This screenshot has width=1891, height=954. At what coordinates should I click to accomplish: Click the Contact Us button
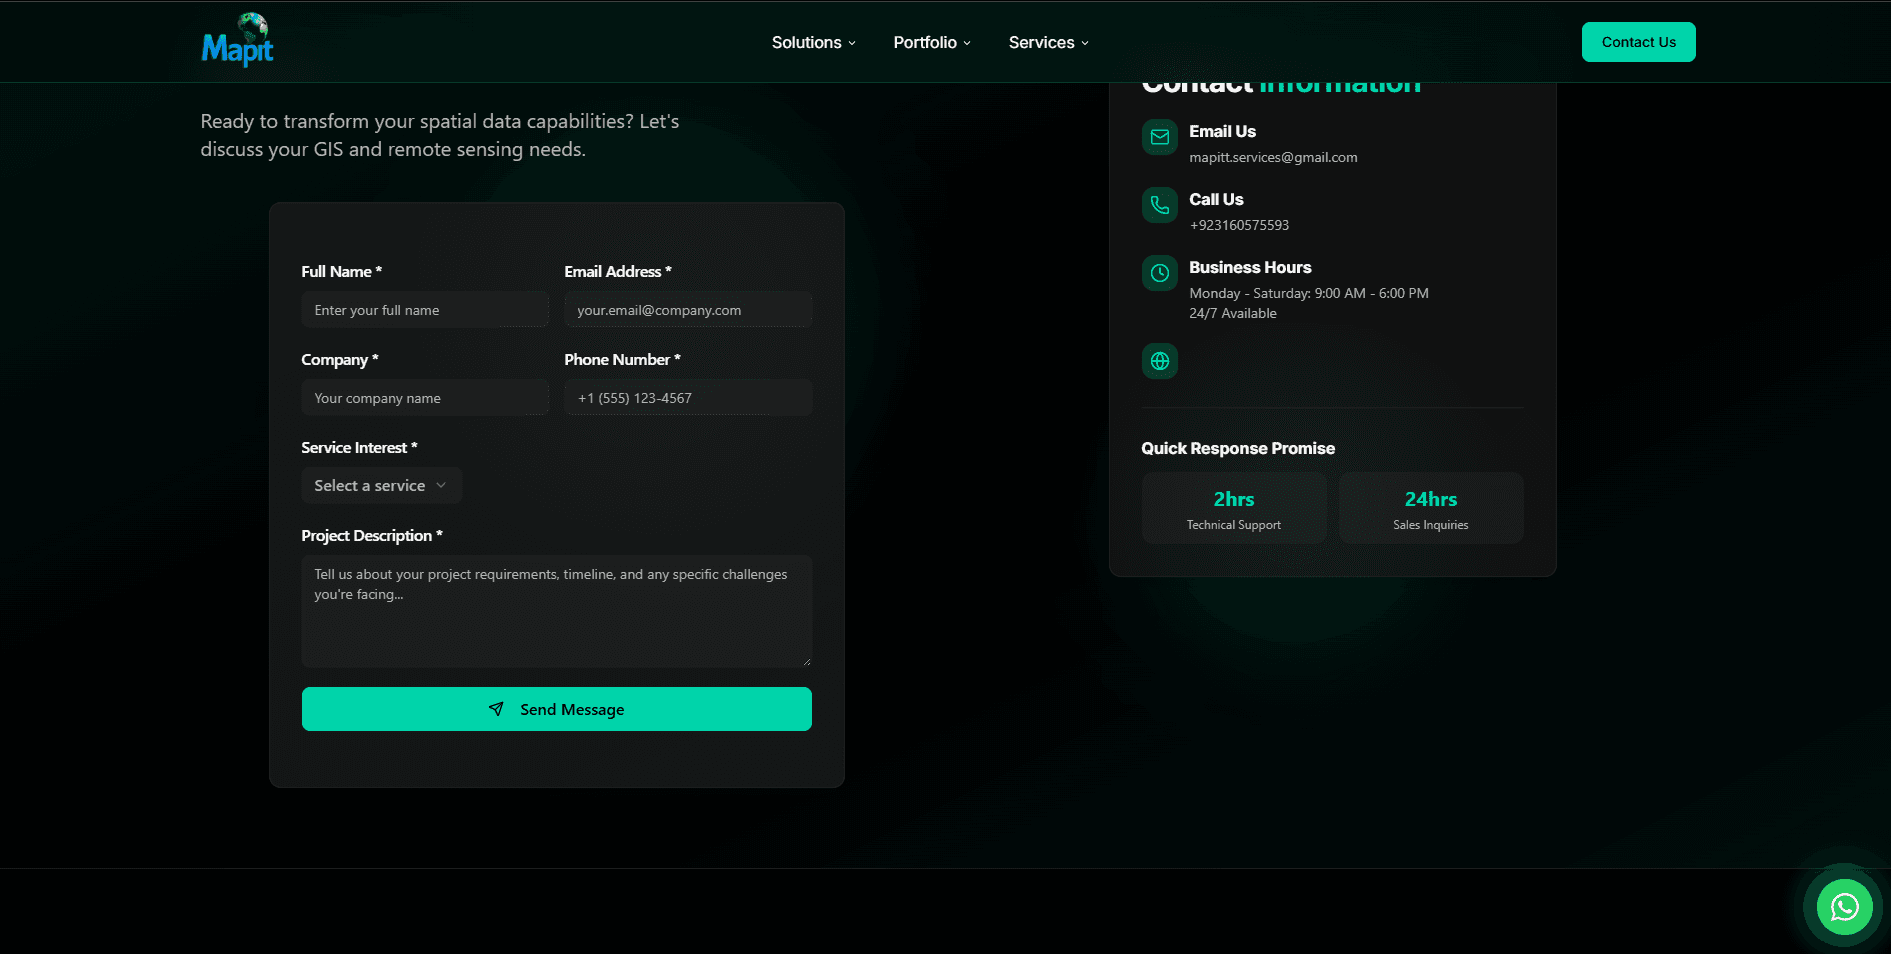click(x=1638, y=42)
